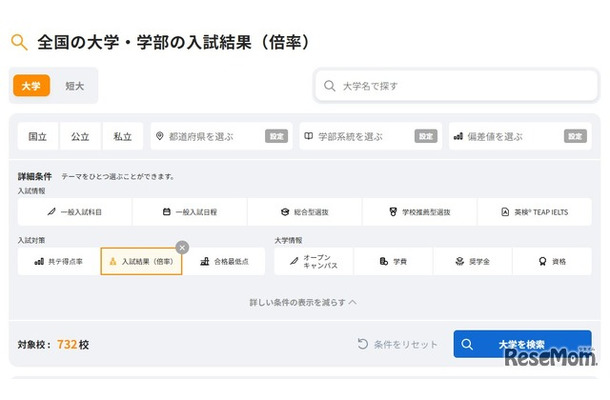610x400 pixels.
Task: Click the 学費 coin icon
Action: (x=384, y=261)
